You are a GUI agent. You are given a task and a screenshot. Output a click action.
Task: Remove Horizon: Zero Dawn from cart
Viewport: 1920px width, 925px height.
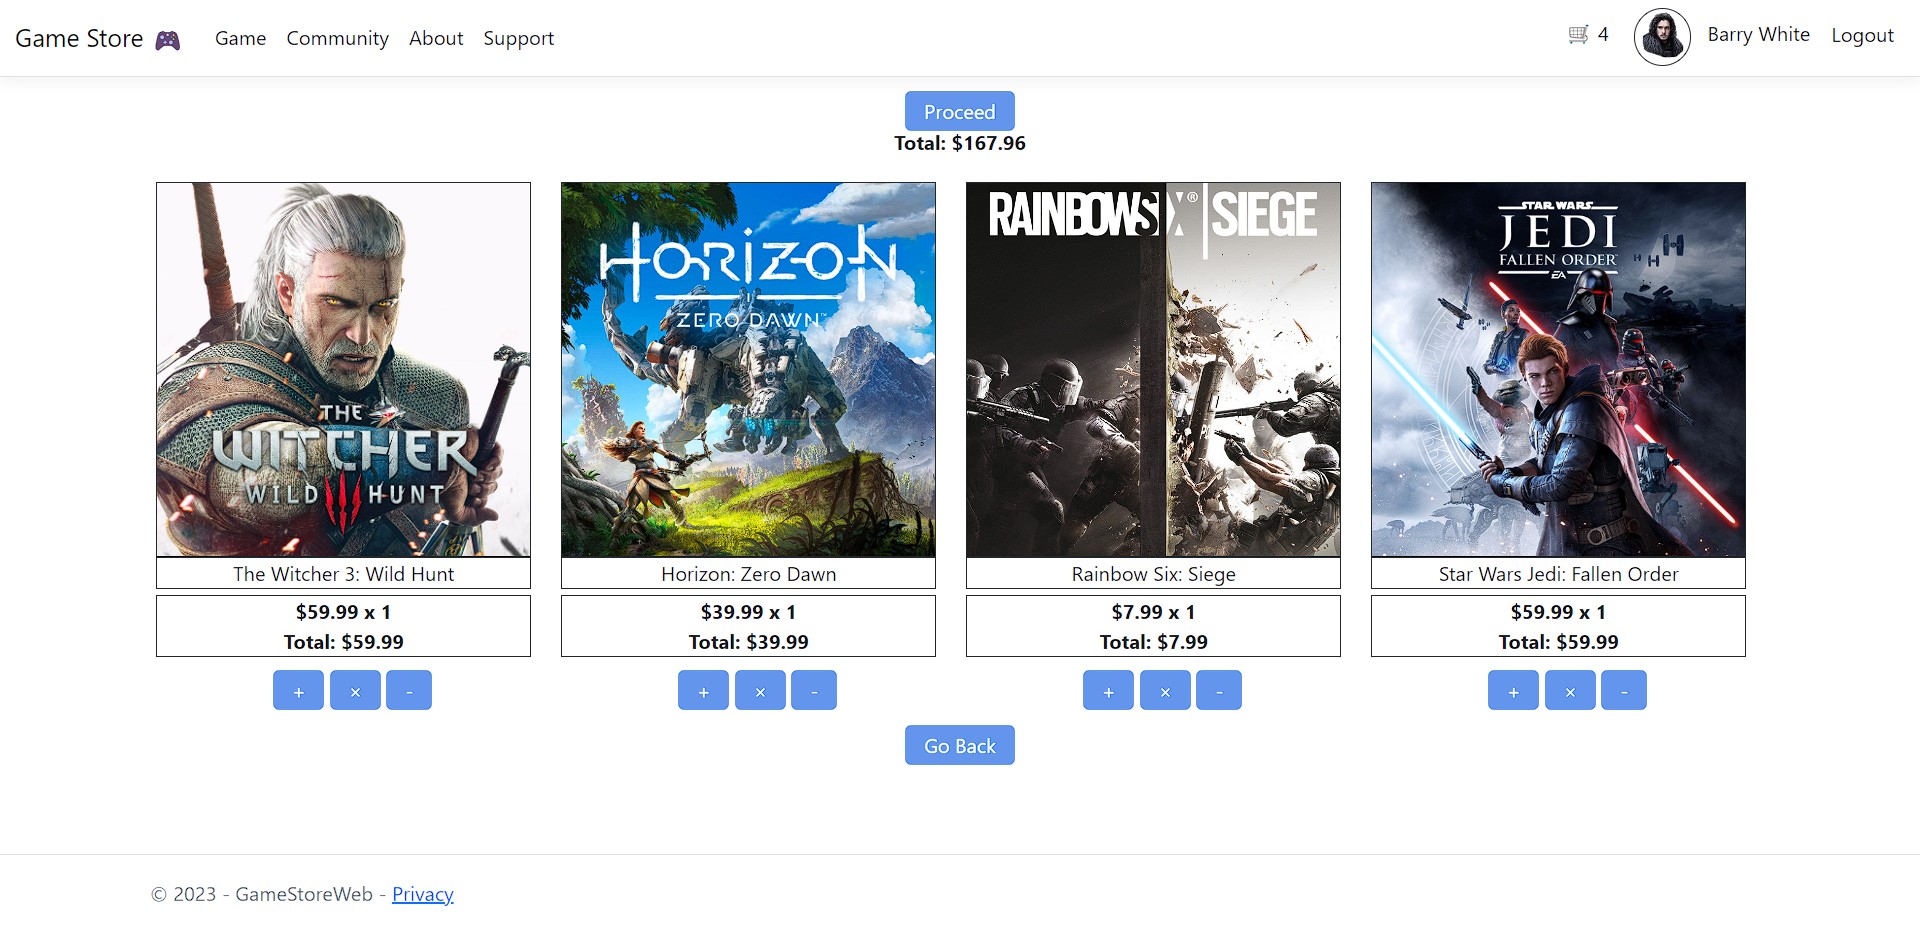point(760,690)
